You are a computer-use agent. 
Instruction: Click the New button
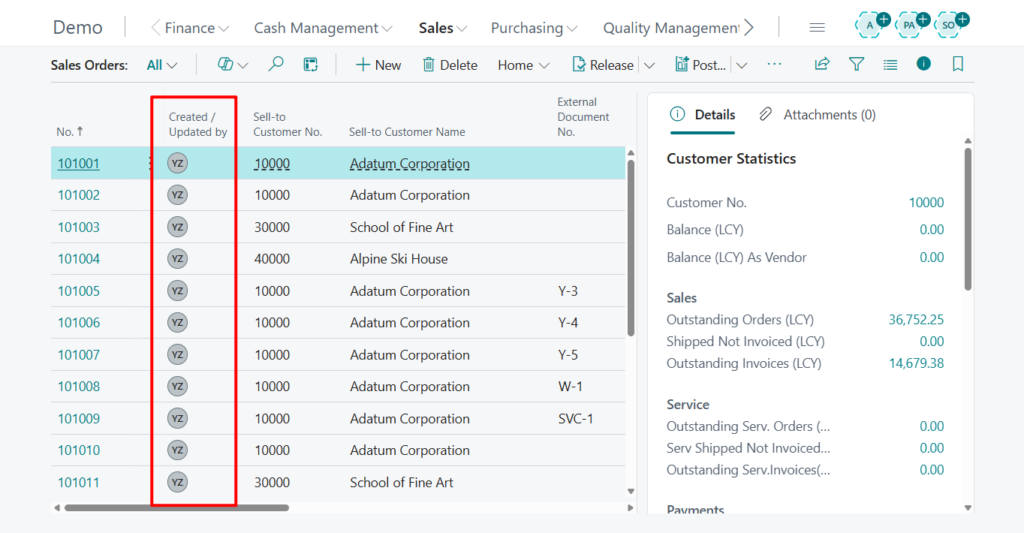pyautogui.click(x=378, y=65)
